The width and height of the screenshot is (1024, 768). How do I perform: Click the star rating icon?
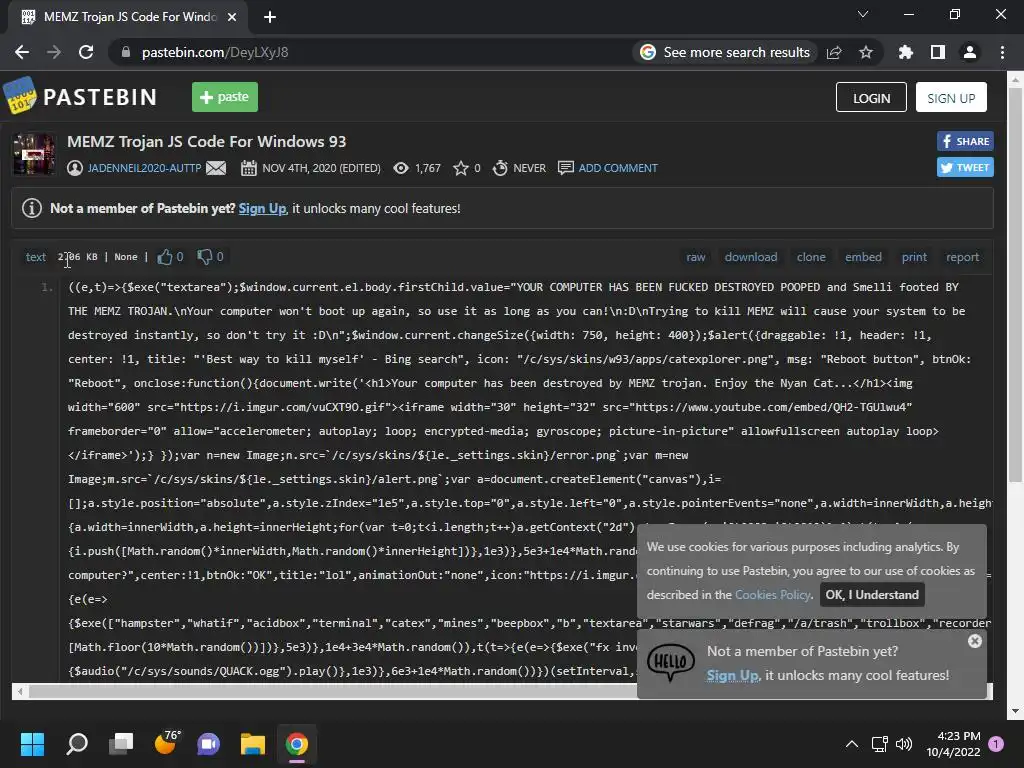(x=460, y=168)
